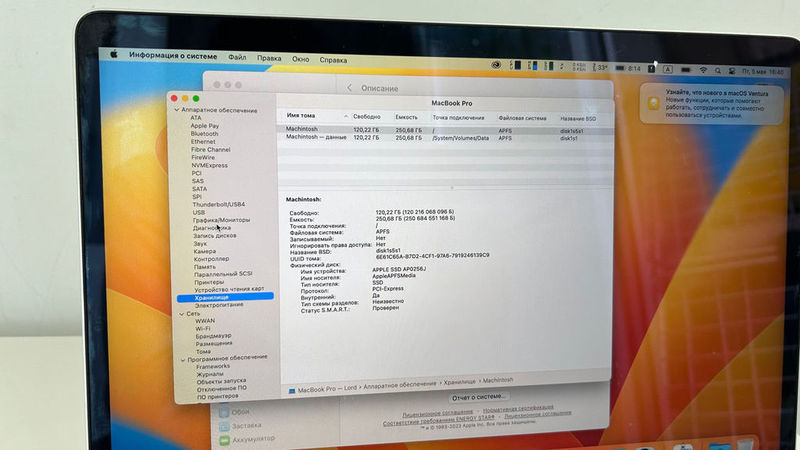This screenshot has height=450, width=800.
Task: Open the Информация о системе app menu
Action: (173, 56)
